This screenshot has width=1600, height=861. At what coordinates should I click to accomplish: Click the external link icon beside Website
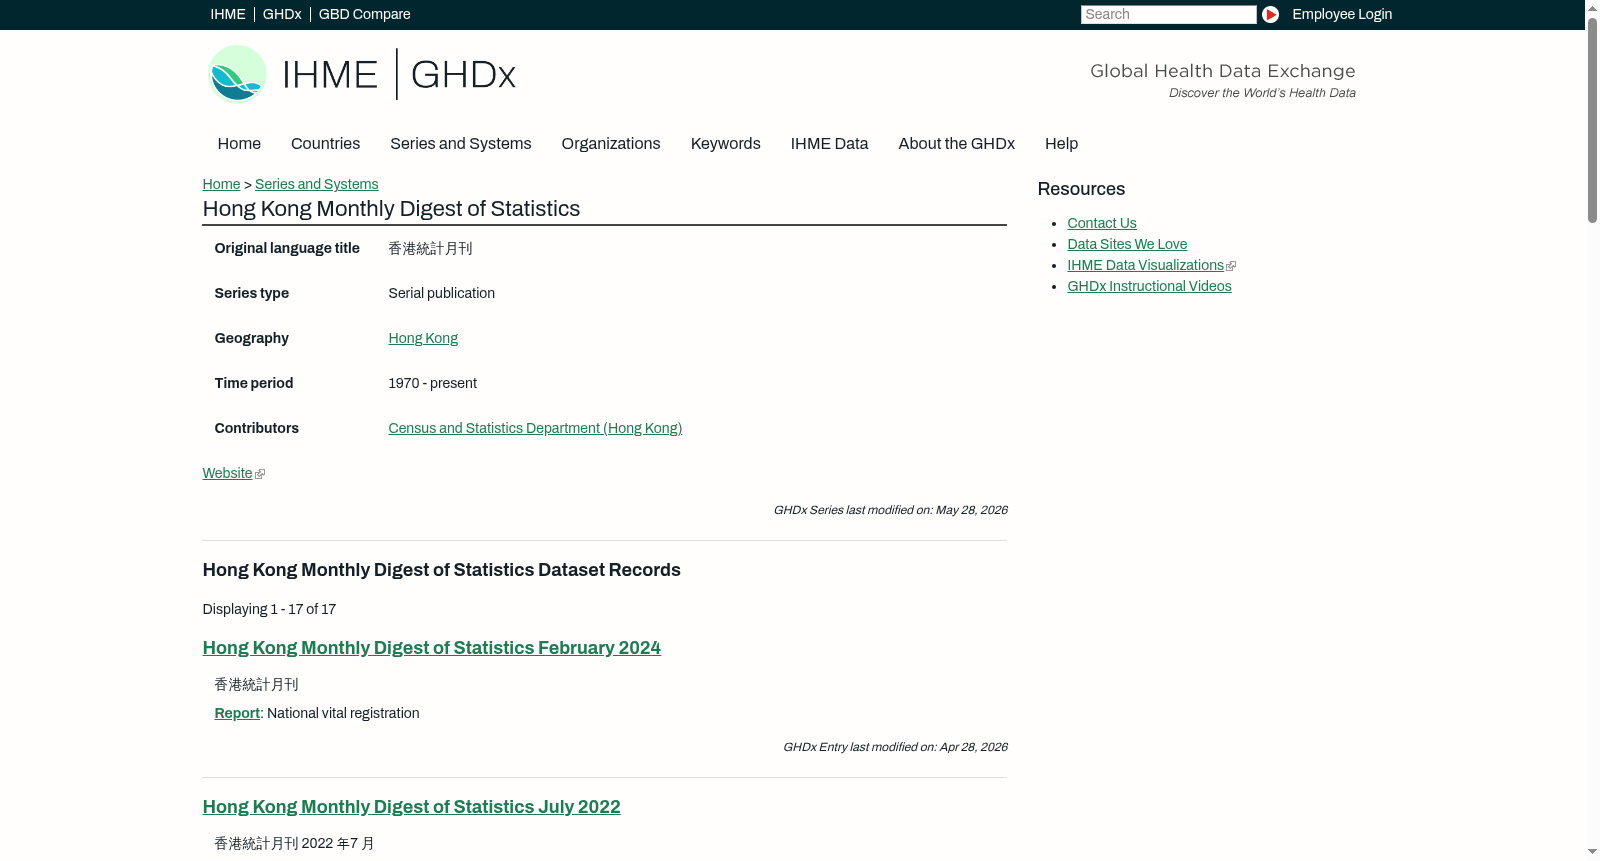[x=260, y=474]
